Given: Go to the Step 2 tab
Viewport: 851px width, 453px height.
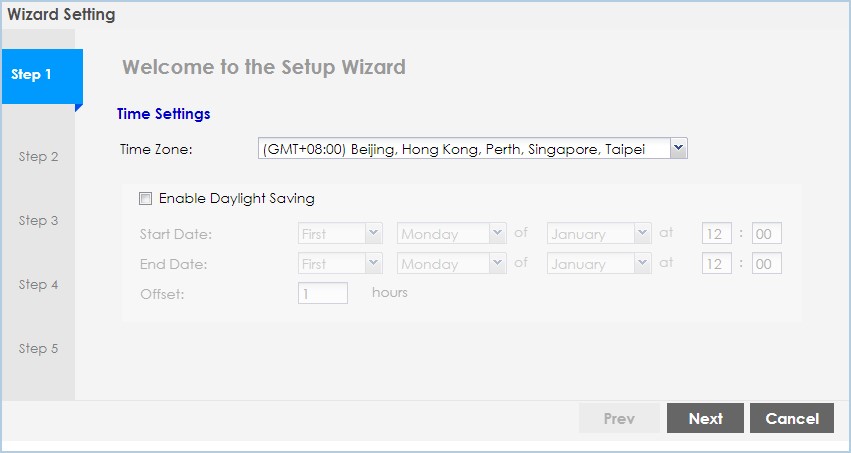Looking at the screenshot, I should tap(38, 157).
